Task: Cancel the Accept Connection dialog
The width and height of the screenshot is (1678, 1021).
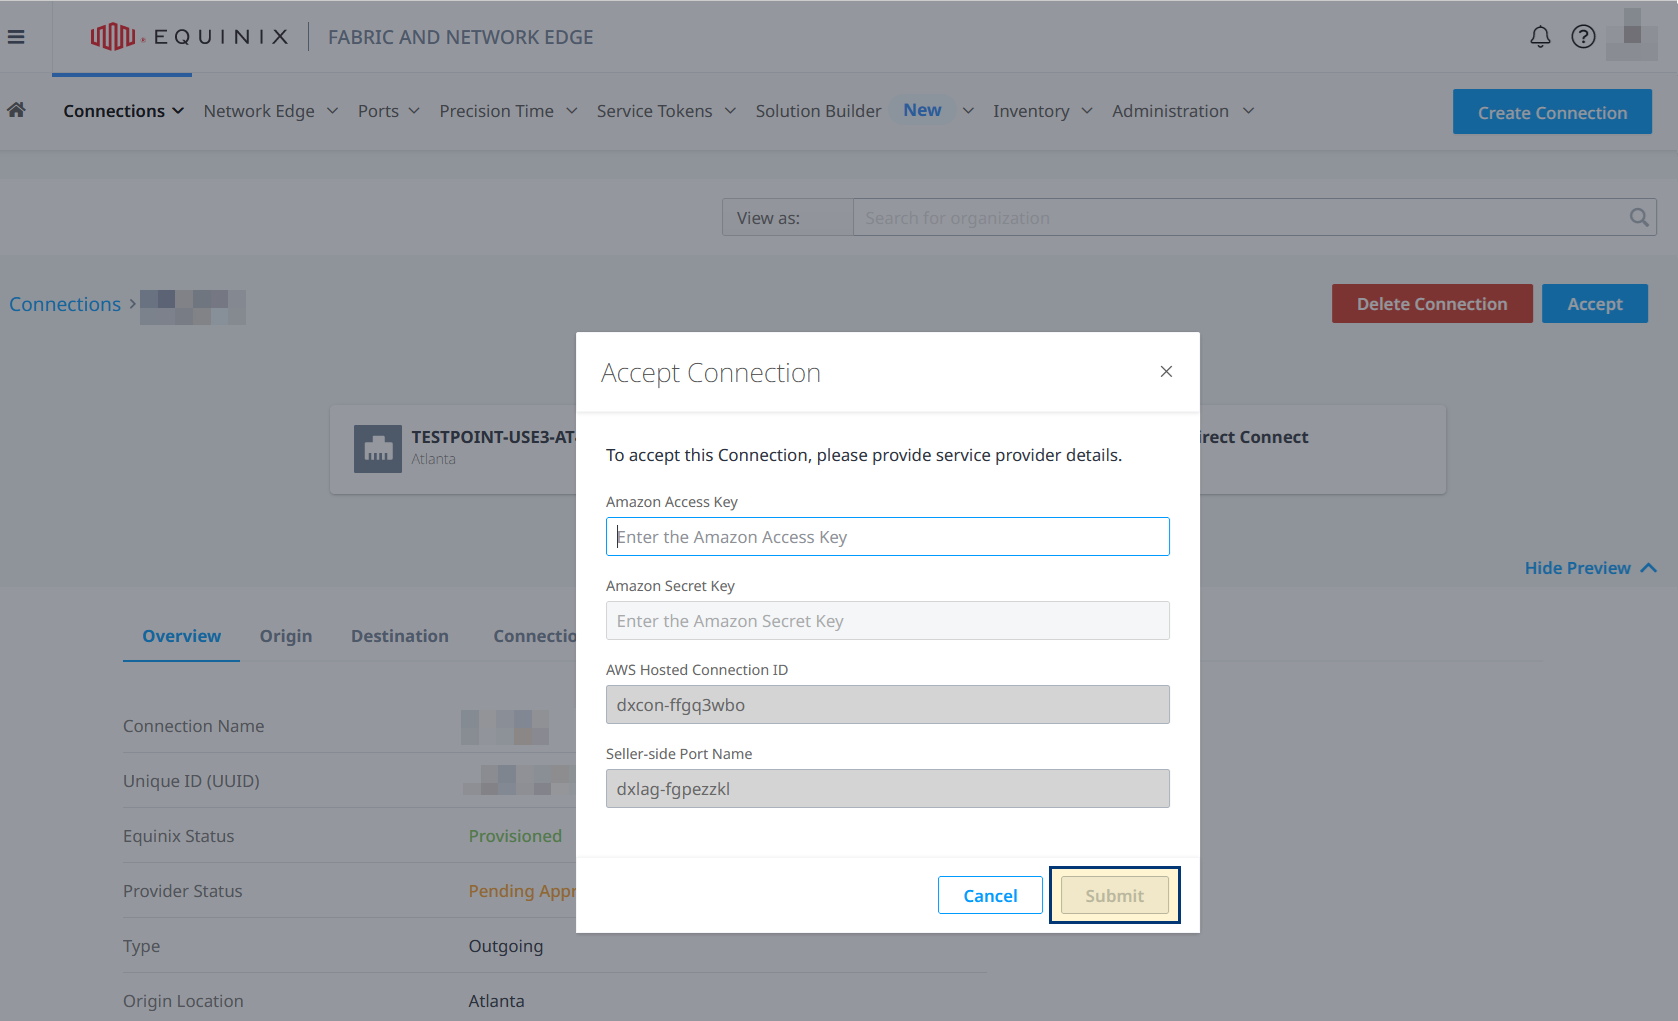Action: (x=990, y=895)
